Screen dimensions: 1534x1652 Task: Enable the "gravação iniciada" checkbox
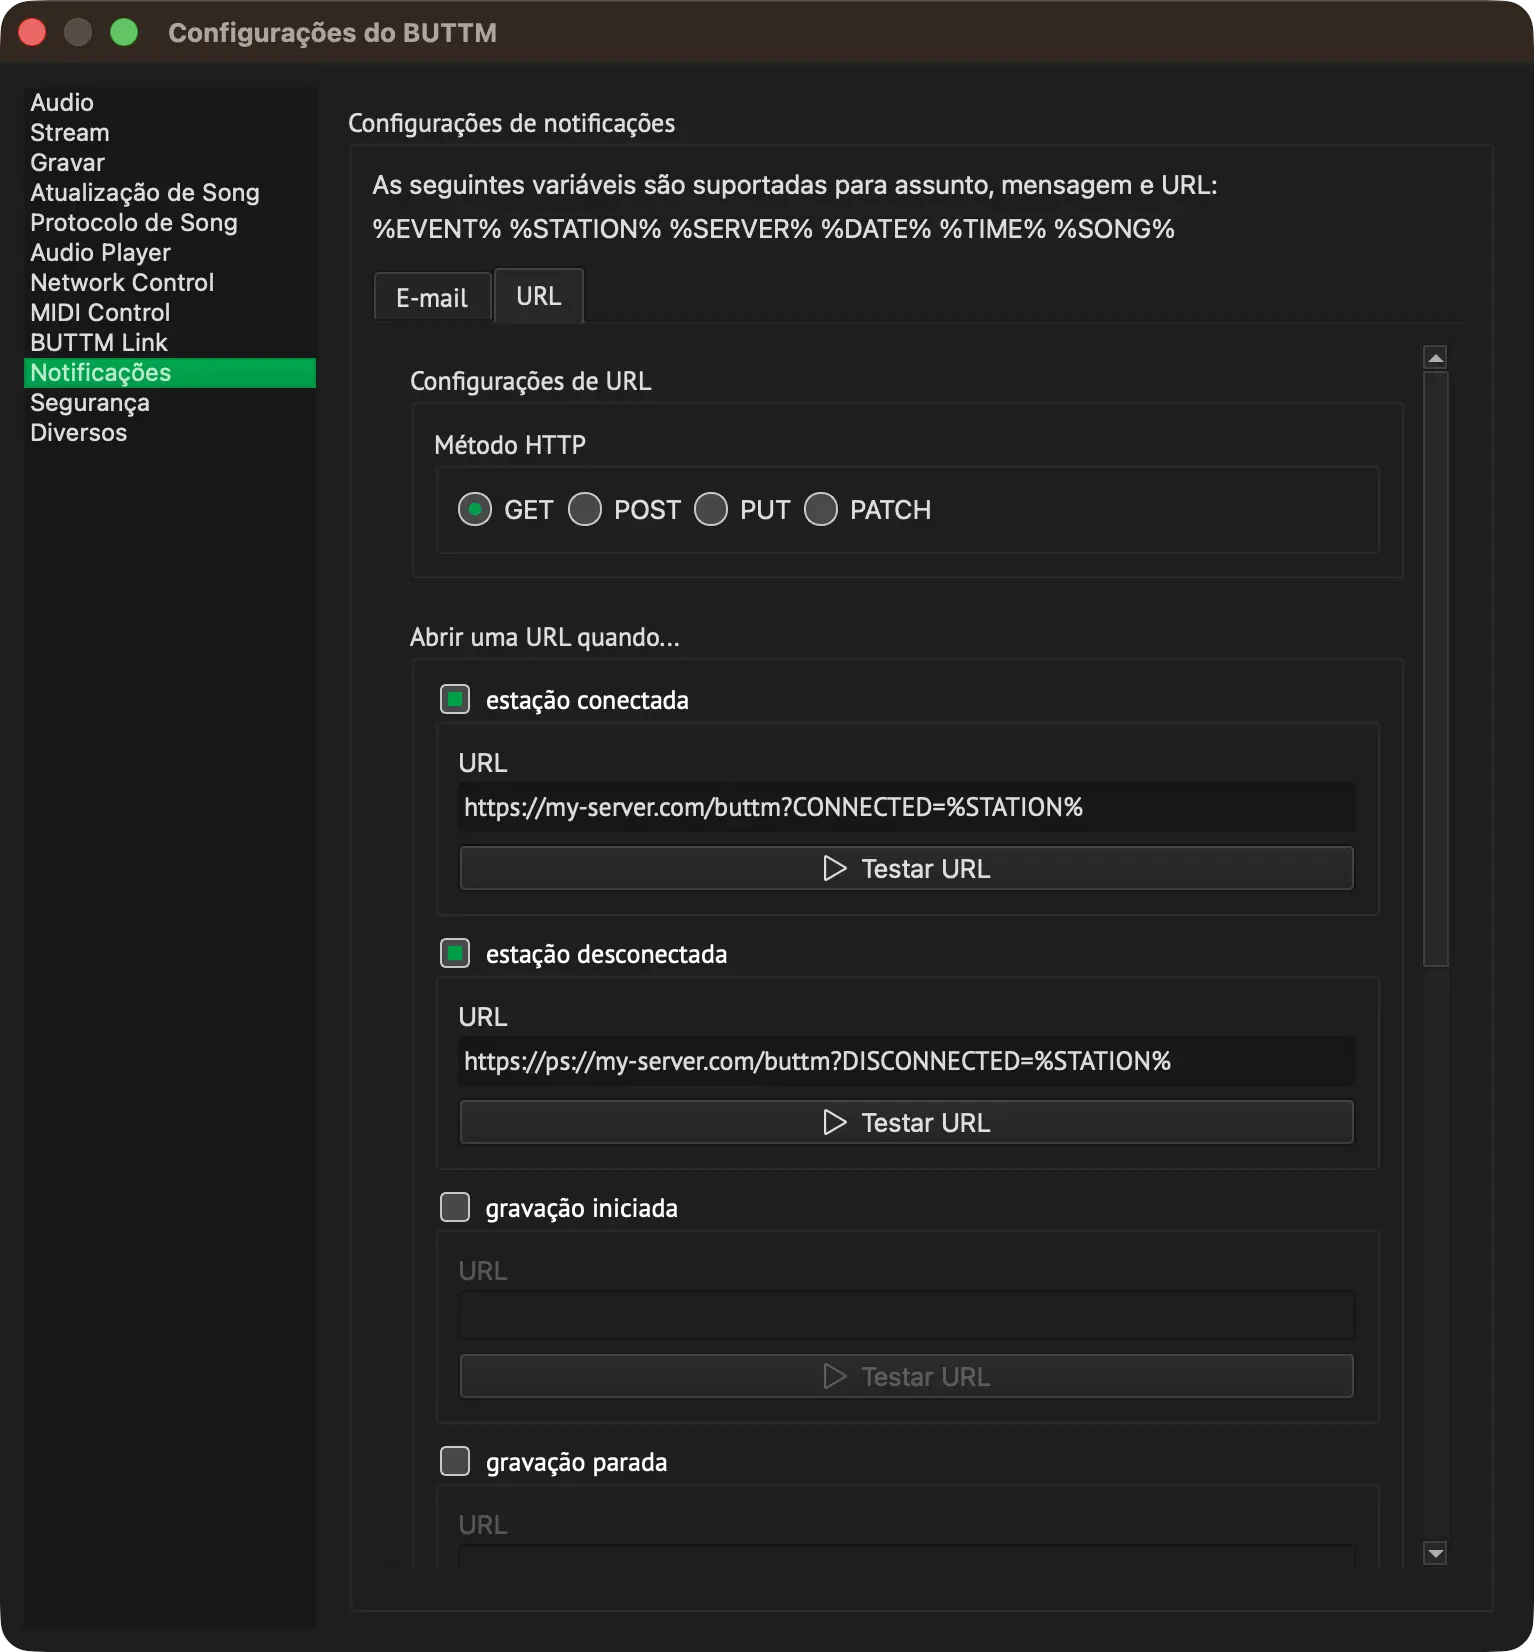[x=455, y=1207]
